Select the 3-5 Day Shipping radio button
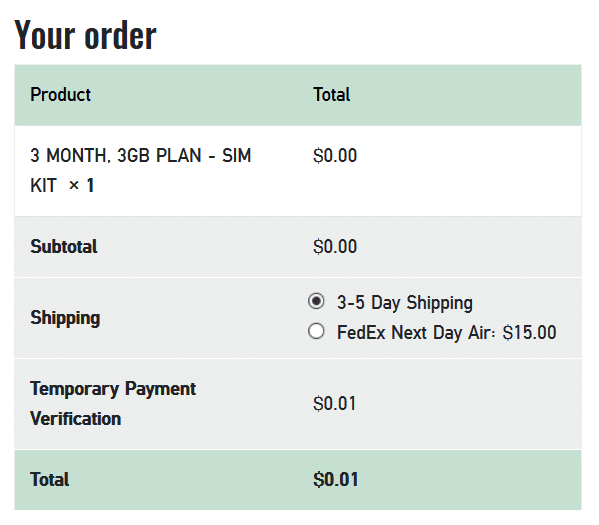 pyautogui.click(x=316, y=301)
